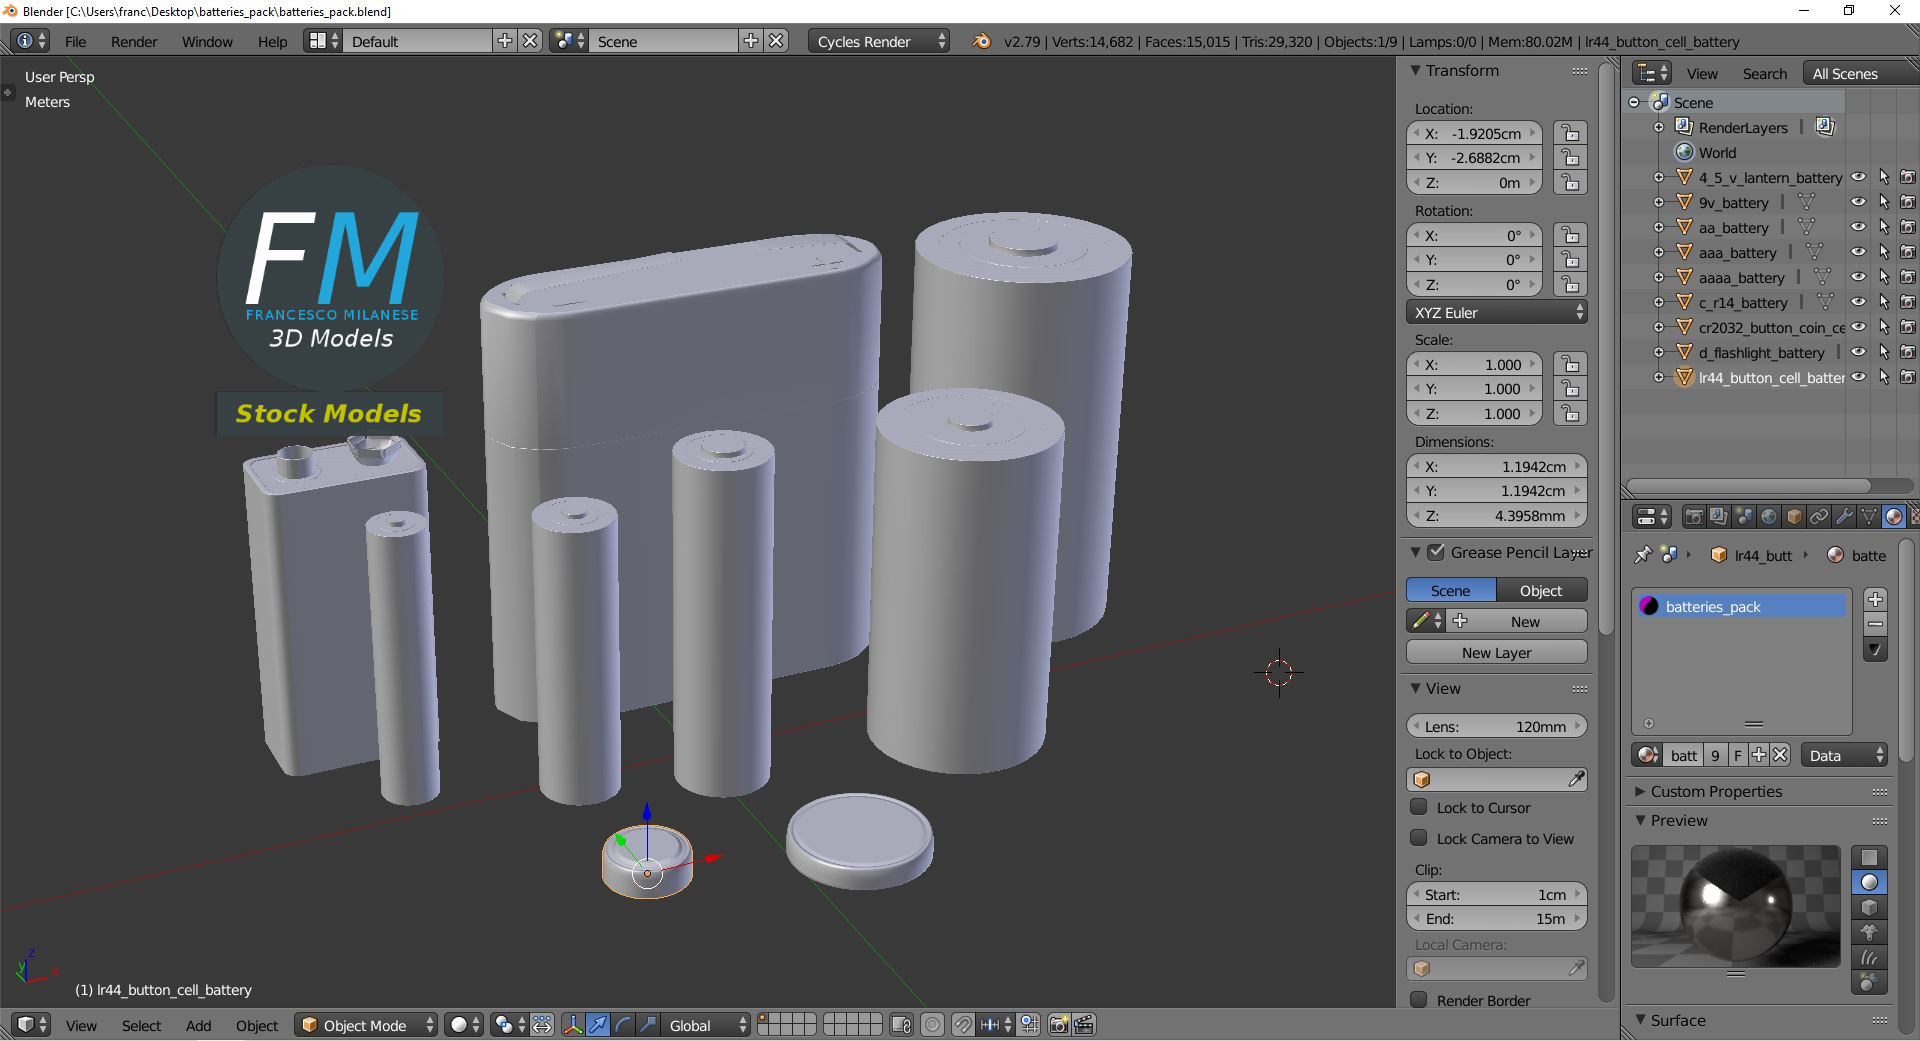Add a new material slot with plus
This screenshot has height=1041, width=1920.
(x=1875, y=599)
